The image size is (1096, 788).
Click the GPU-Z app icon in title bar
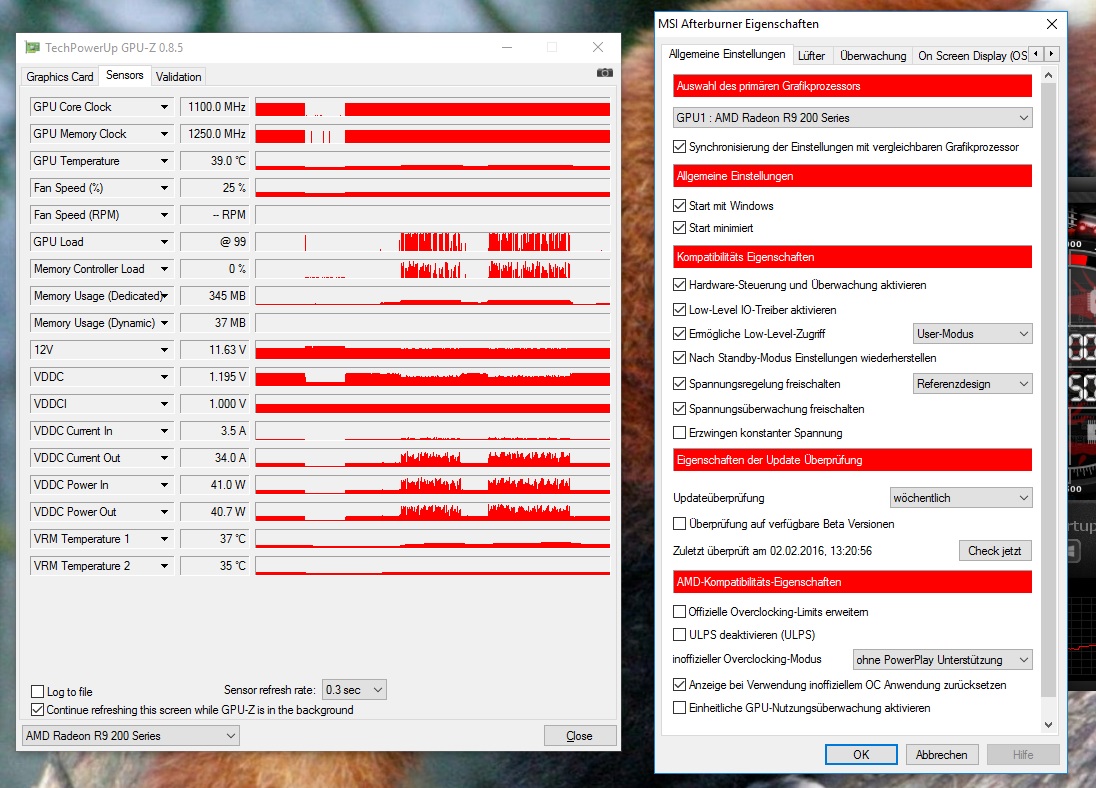click(32, 48)
